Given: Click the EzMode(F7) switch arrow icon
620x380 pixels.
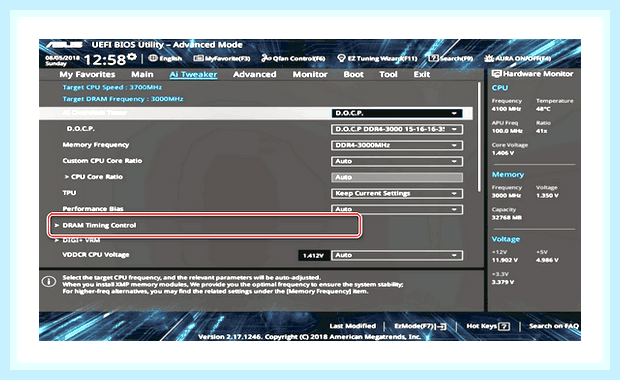Looking at the screenshot, I should pos(440,326).
